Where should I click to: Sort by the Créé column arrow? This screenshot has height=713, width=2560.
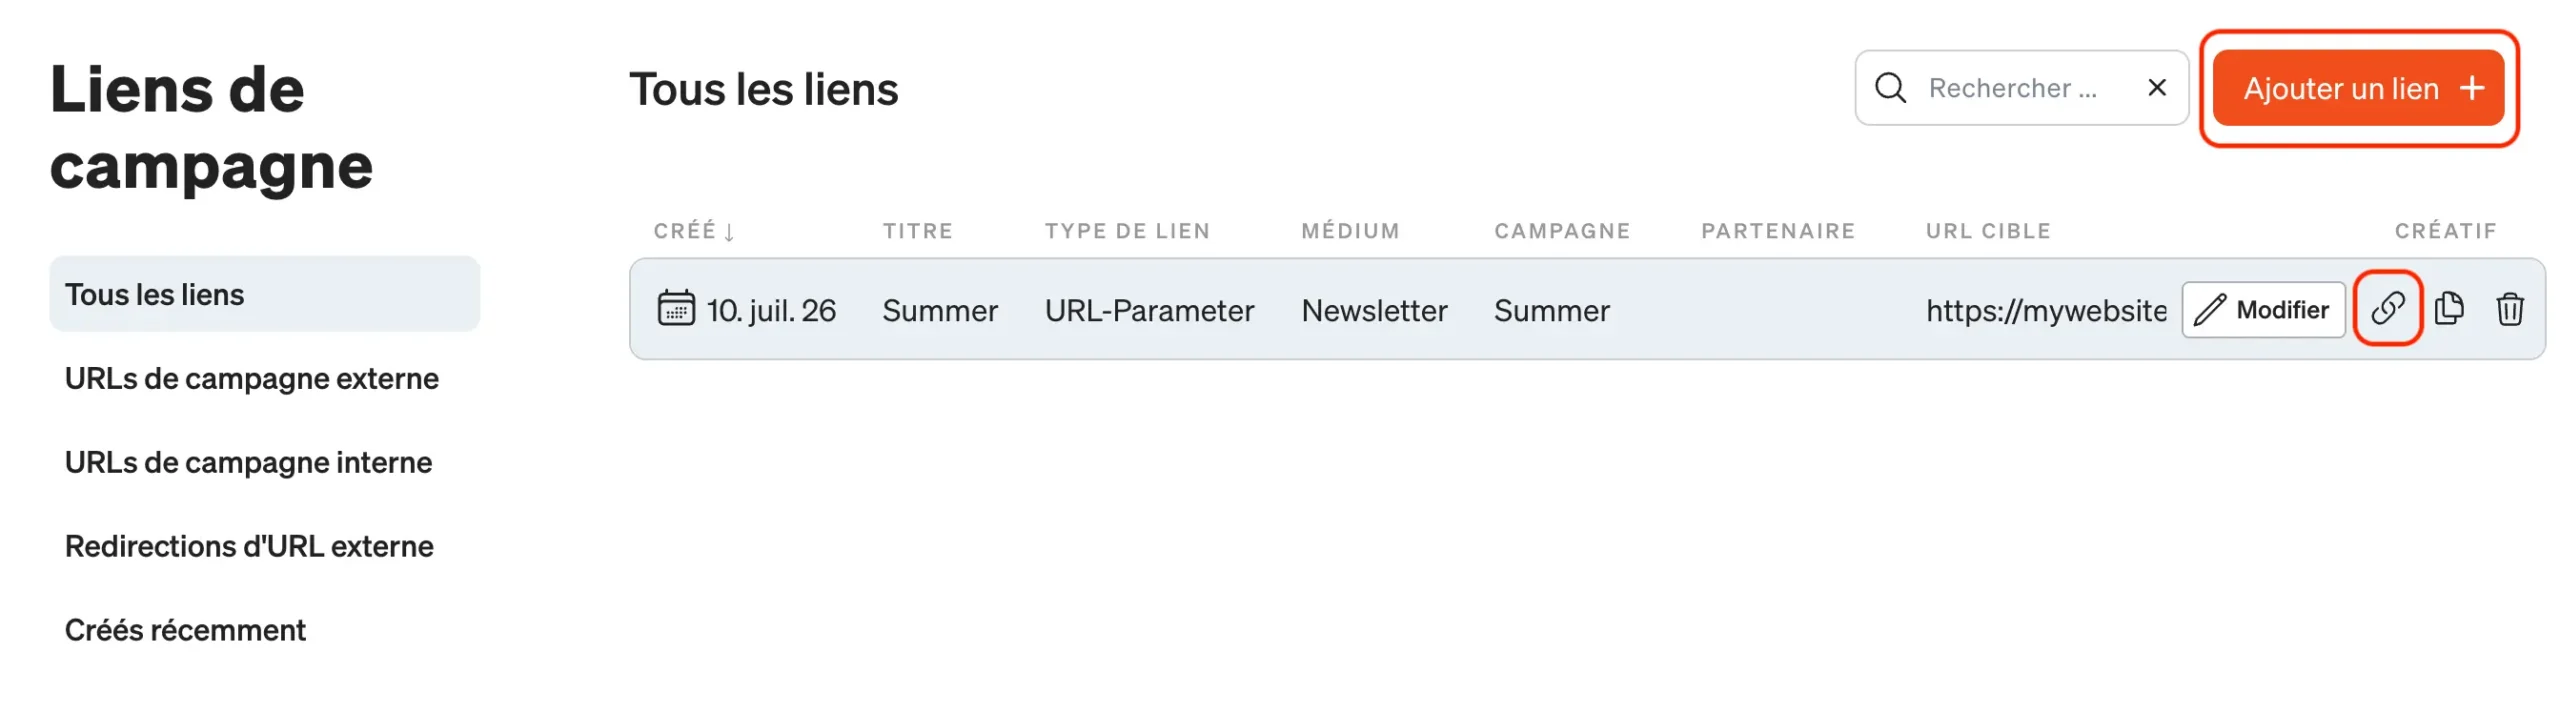[x=729, y=232]
